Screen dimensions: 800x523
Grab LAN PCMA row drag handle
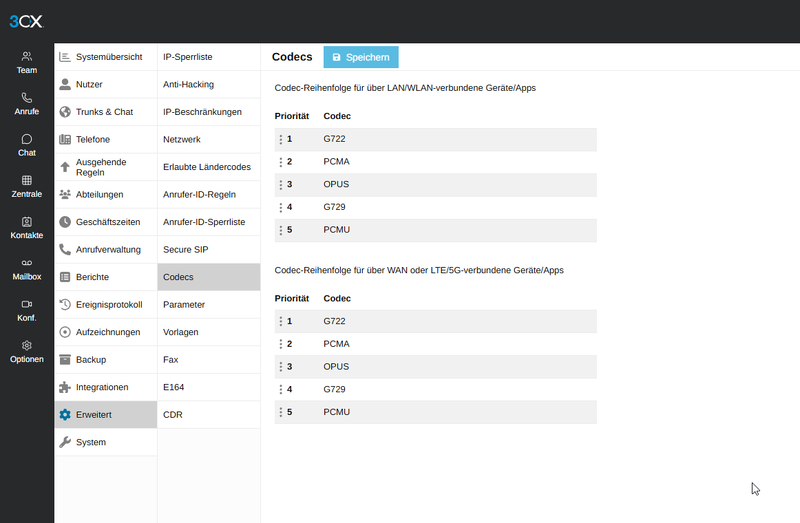pyautogui.click(x=281, y=162)
